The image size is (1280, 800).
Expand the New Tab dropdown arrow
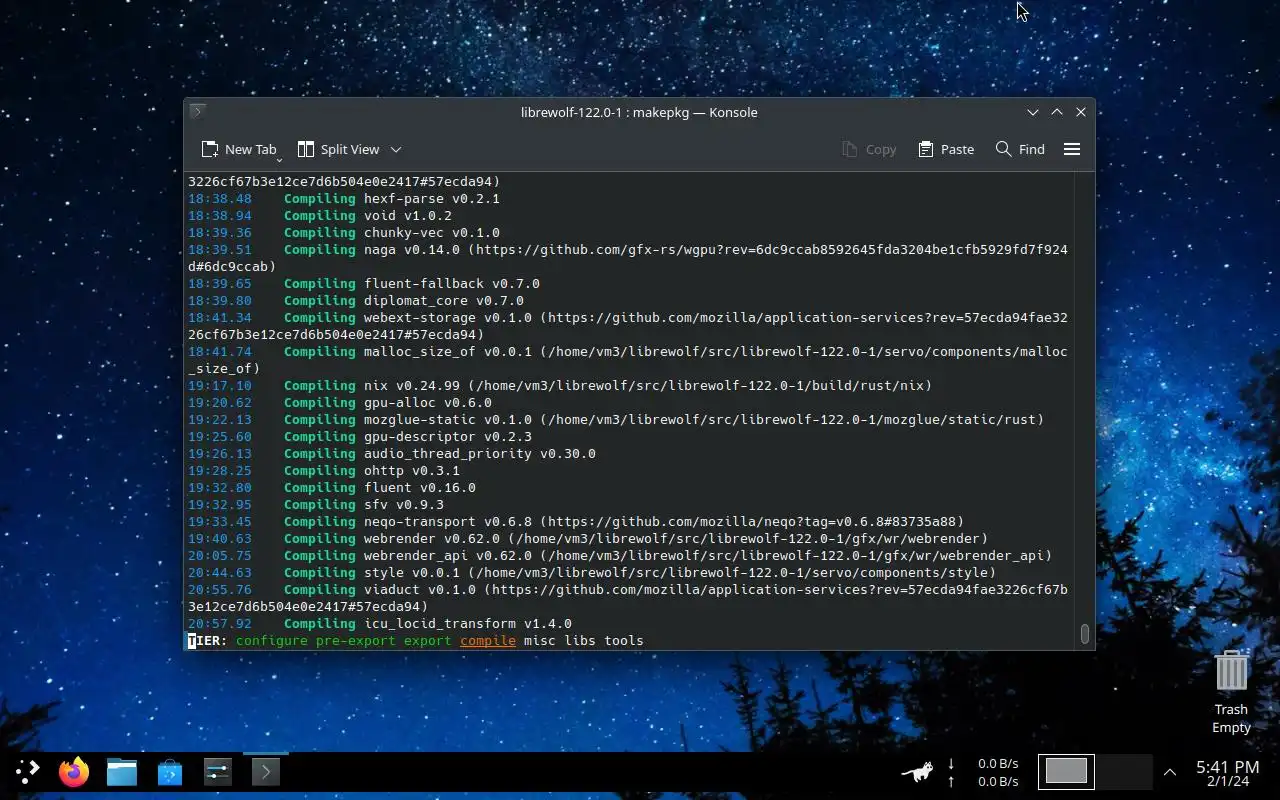[x=279, y=159]
